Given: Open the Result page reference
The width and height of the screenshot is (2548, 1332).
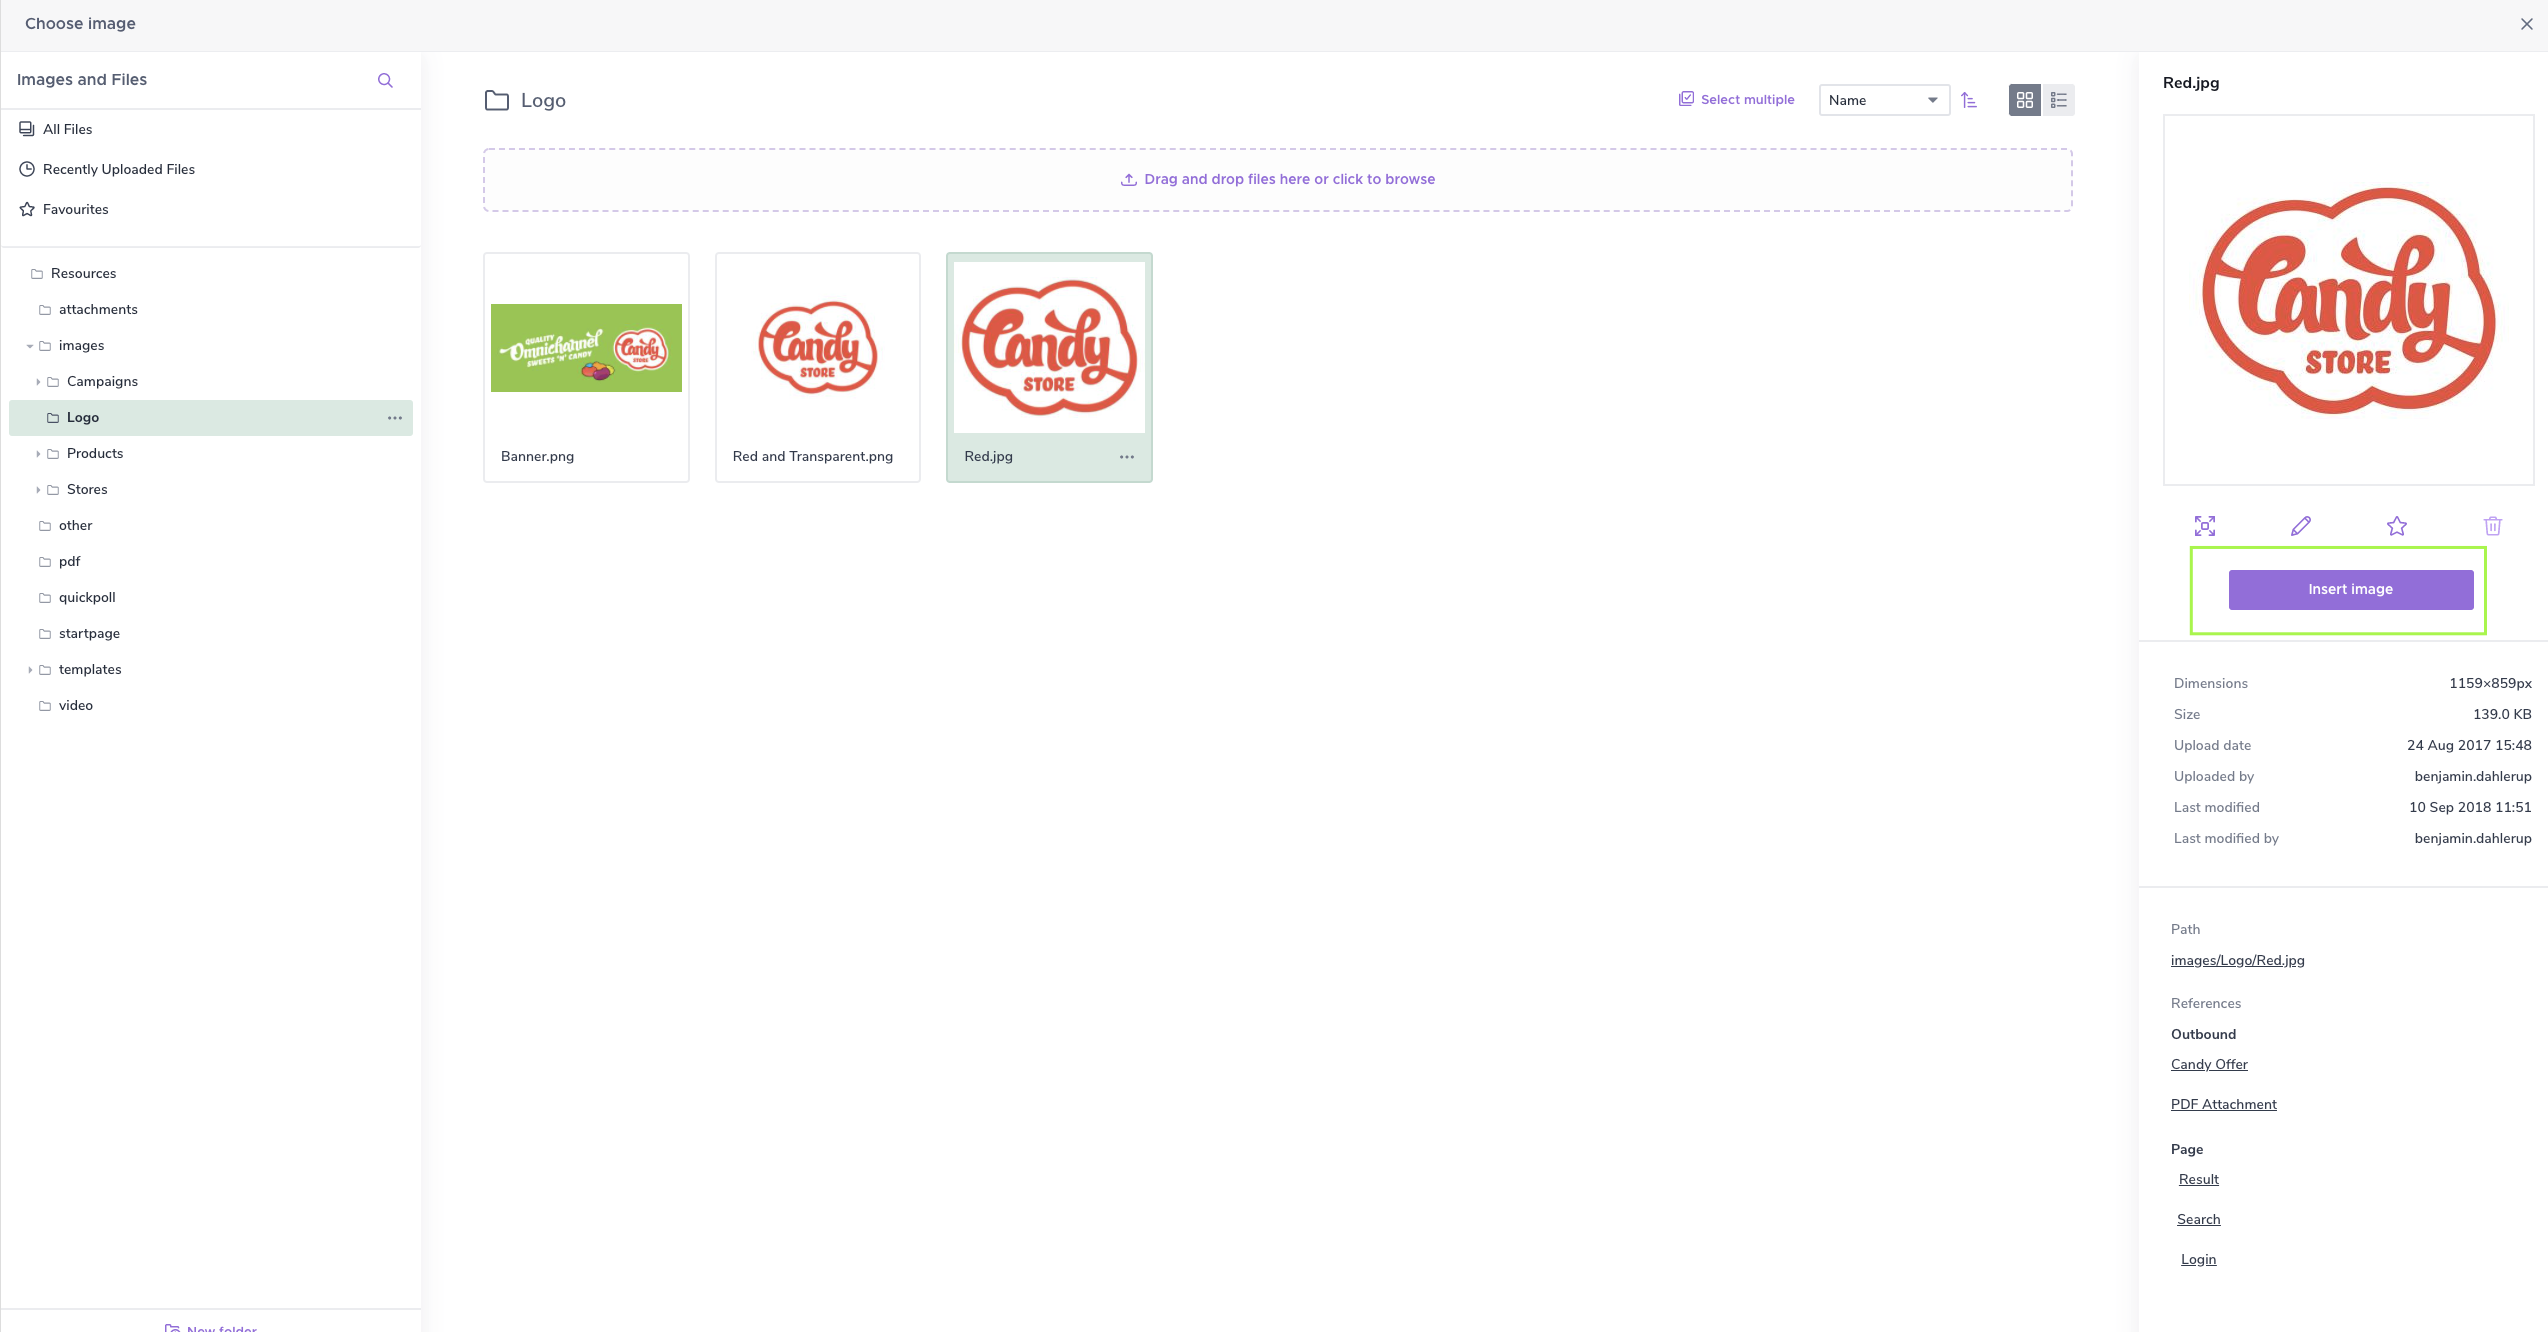Looking at the screenshot, I should coord(2199,1179).
